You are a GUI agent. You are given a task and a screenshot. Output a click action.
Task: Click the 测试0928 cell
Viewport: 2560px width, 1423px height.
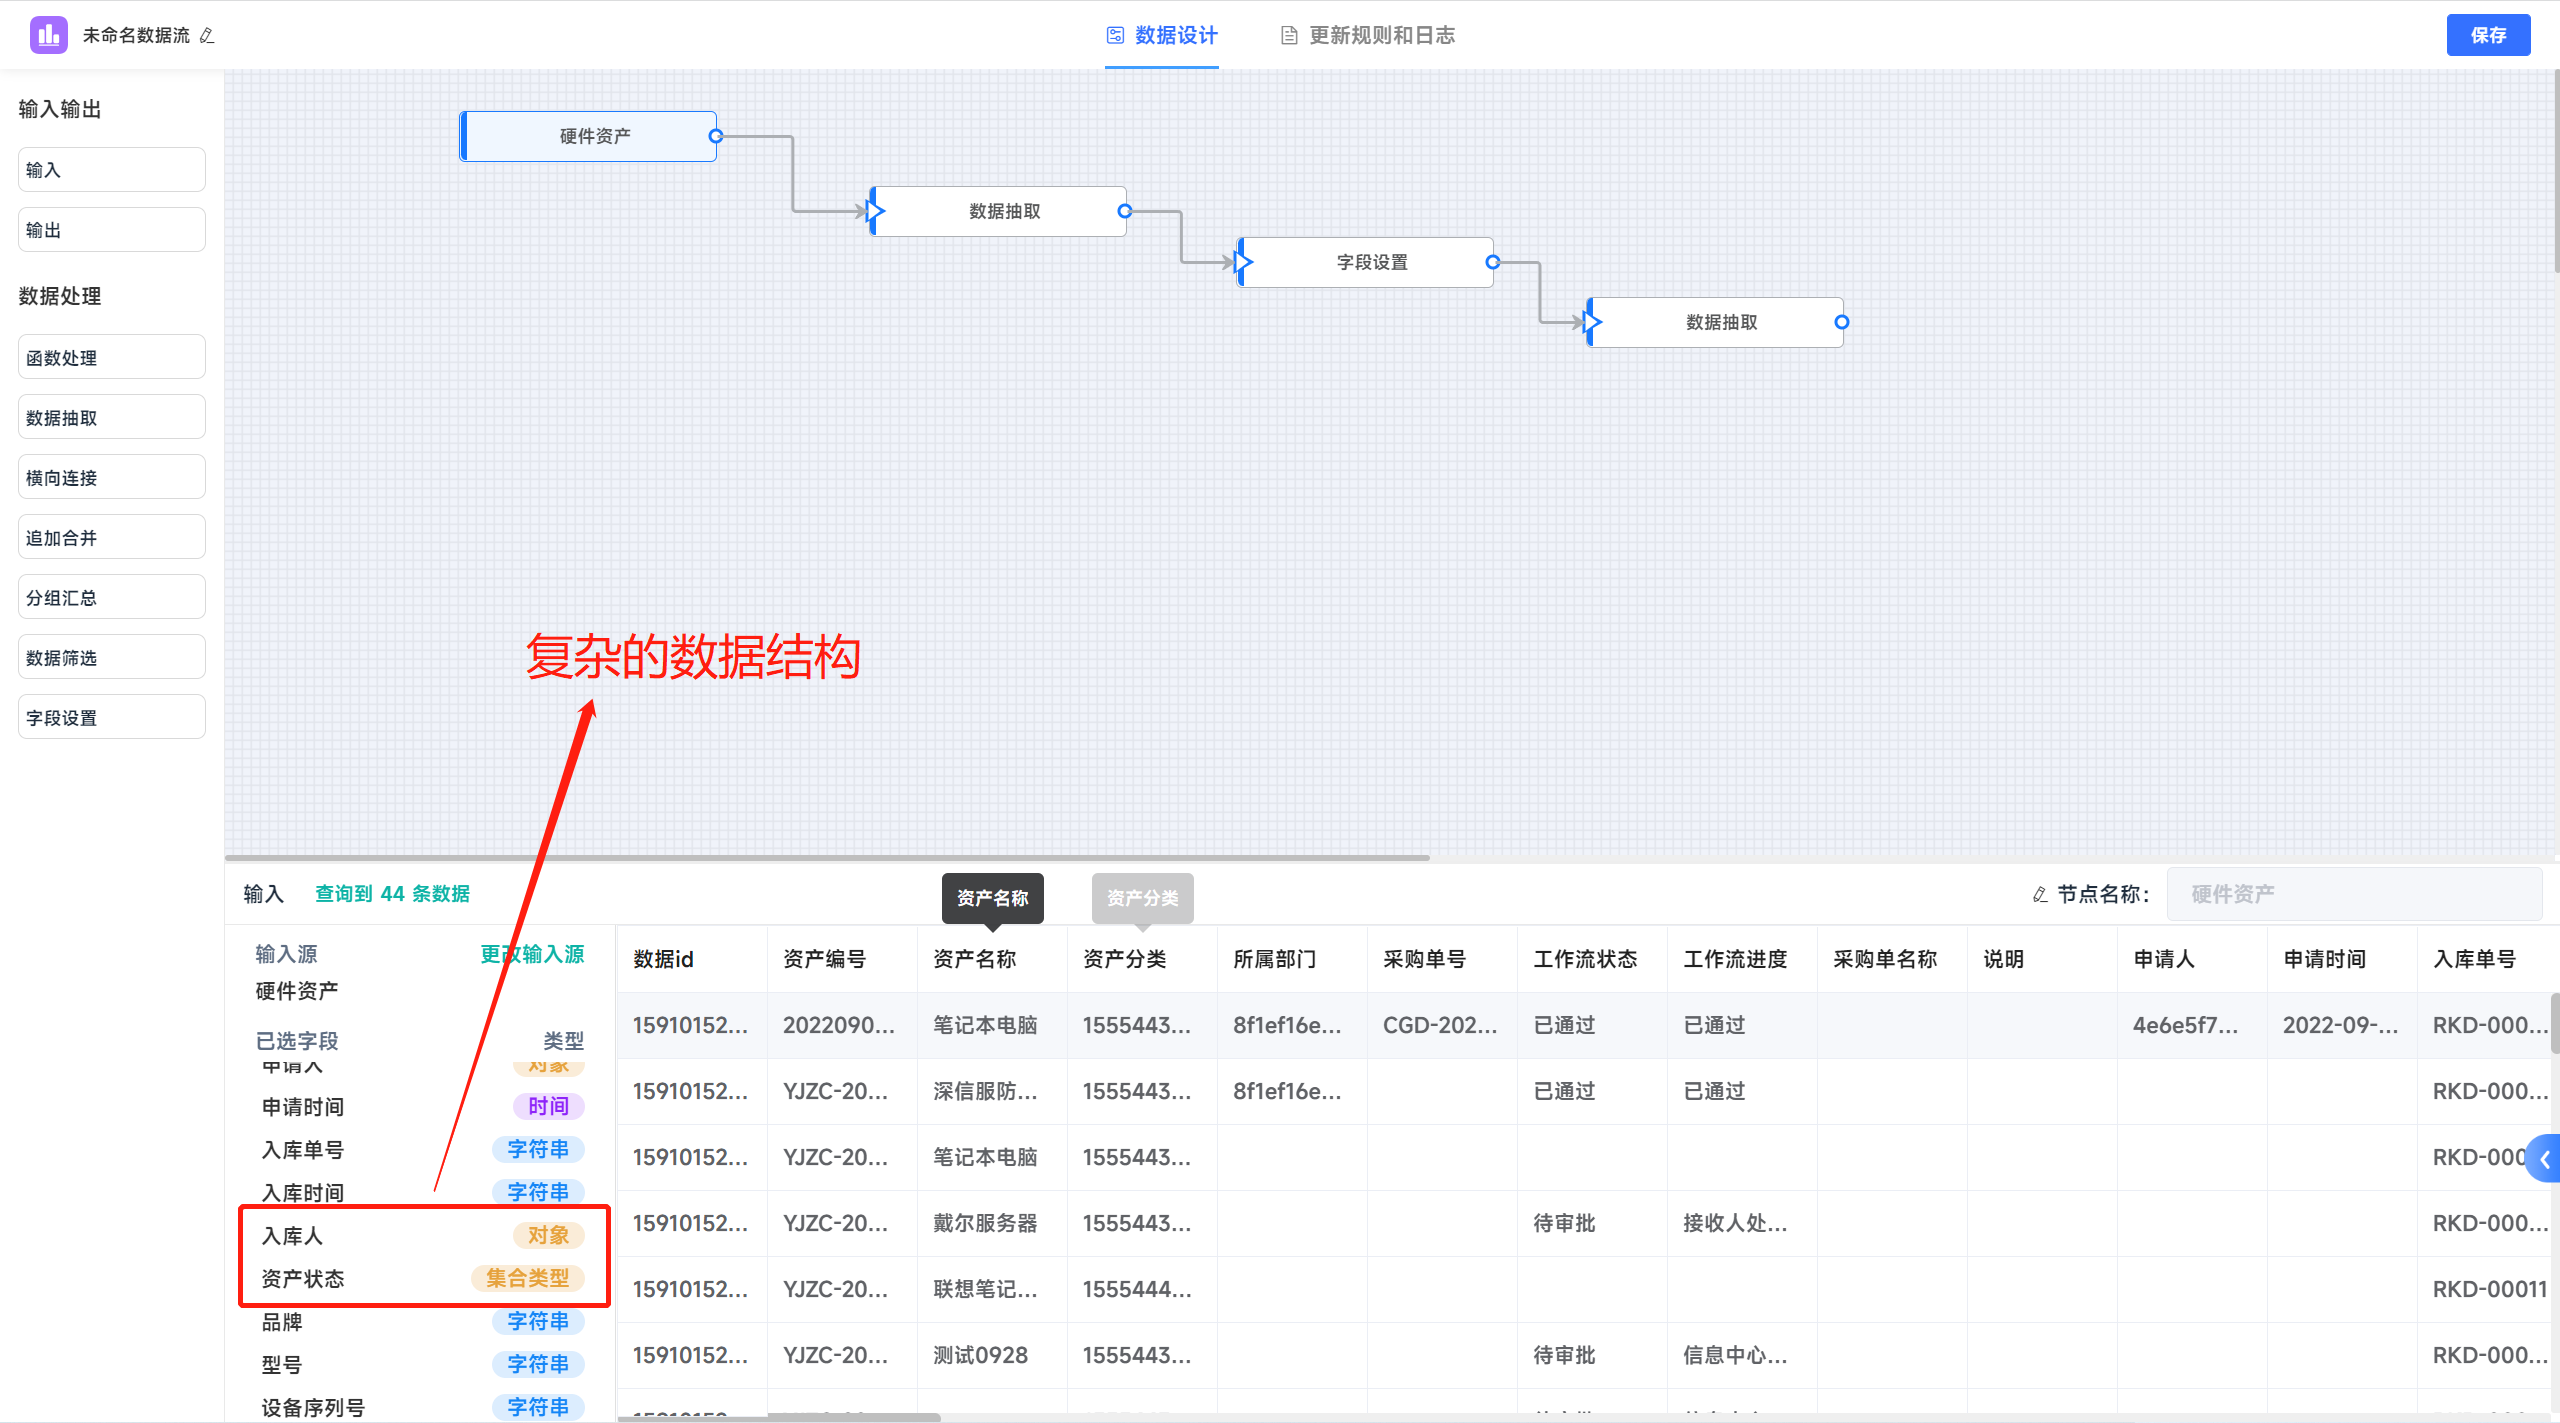click(992, 1355)
